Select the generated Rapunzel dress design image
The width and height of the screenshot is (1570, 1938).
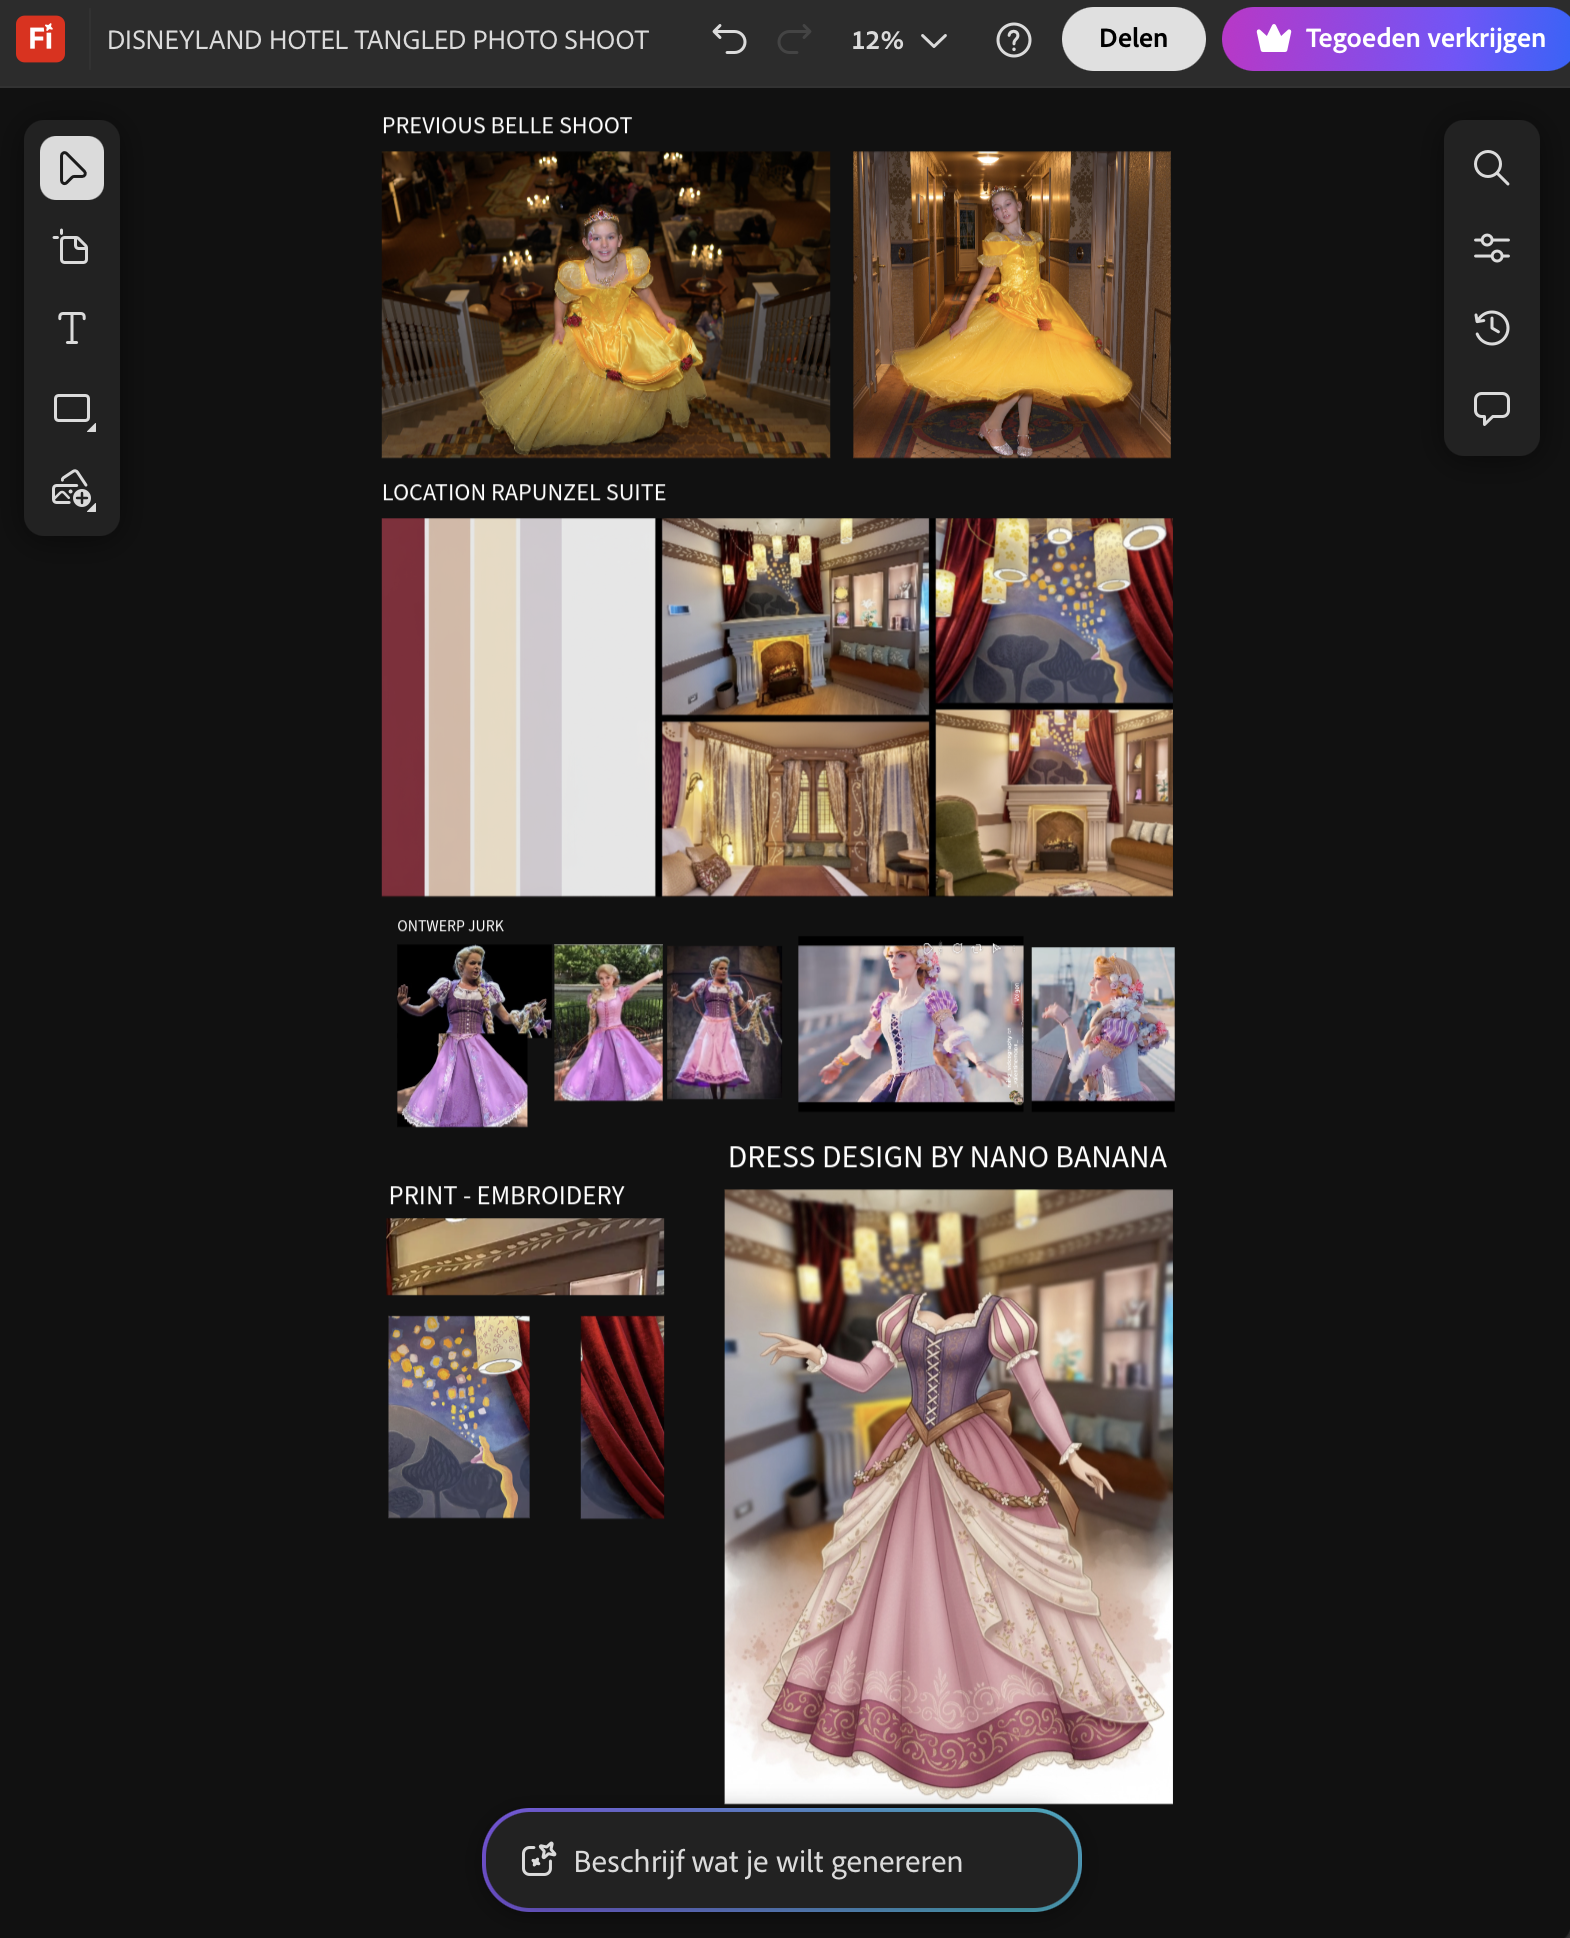948,1496
